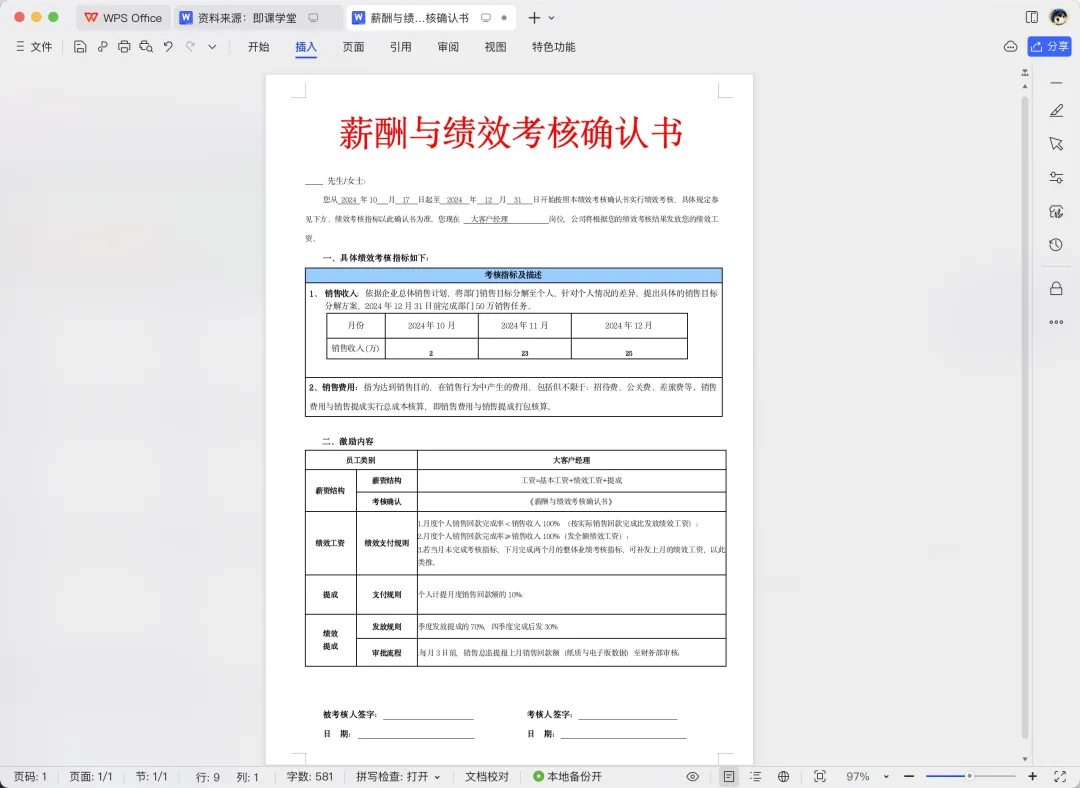The height and width of the screenshot is (788, 1080).
Task: Expand the quick access toolbar arrow
Action: [212, 47]
